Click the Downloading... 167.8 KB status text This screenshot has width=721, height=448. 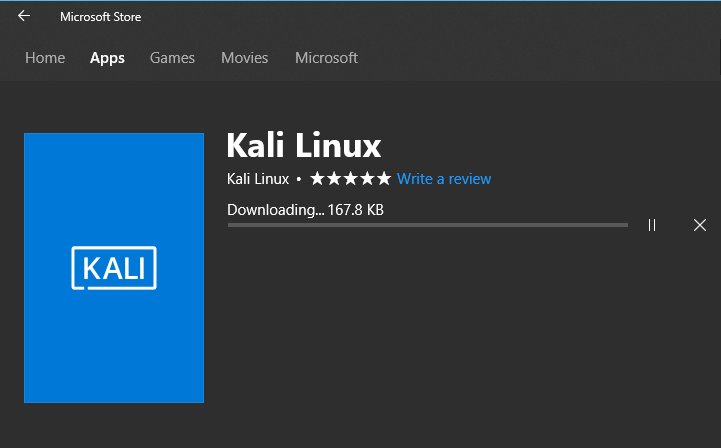click(x=305, y=210)
